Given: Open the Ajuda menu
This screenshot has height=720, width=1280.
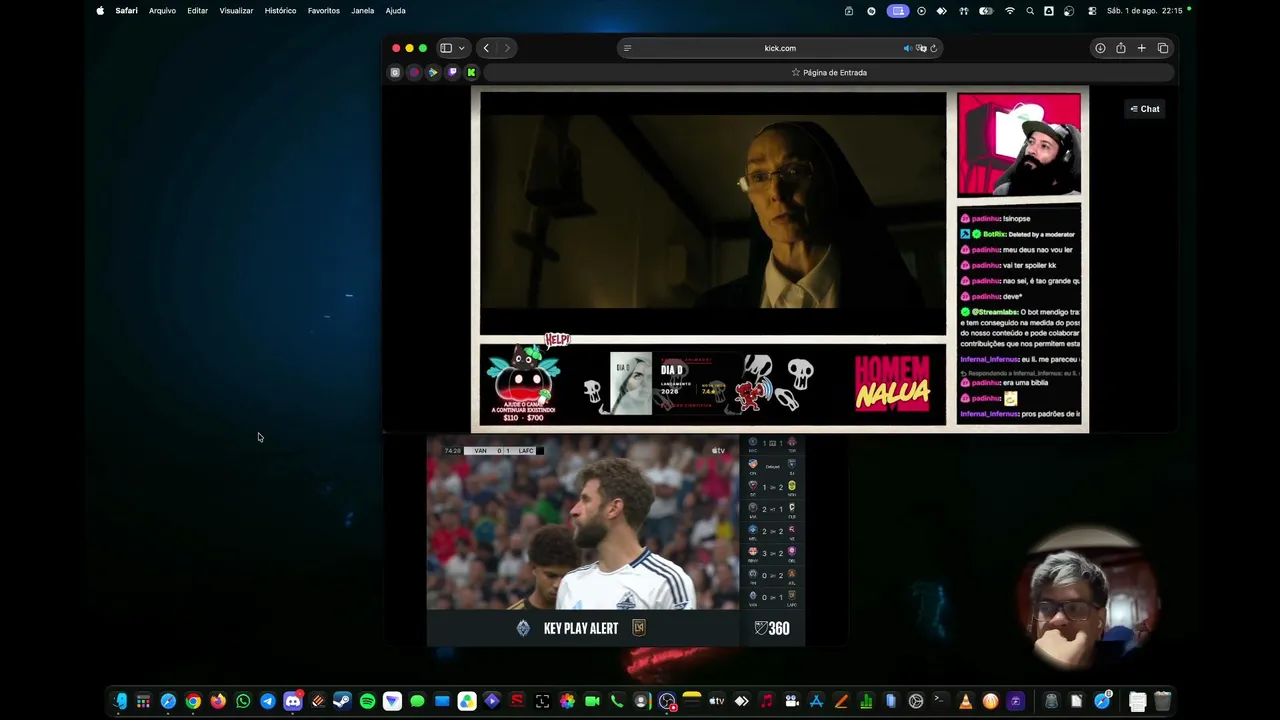Looking at the screenshot, I should coord(395,11).
